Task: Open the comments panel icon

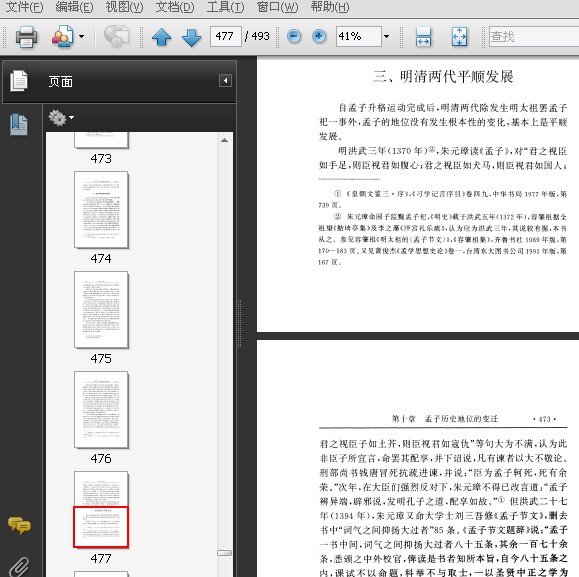Action: click(19, 525)
